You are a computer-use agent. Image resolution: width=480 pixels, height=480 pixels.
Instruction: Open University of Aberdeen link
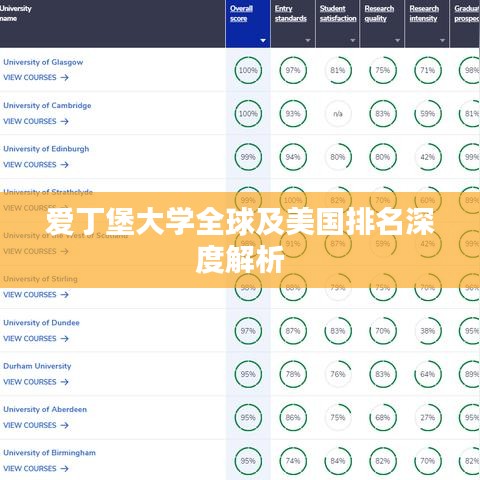click(x=45, y=410)
